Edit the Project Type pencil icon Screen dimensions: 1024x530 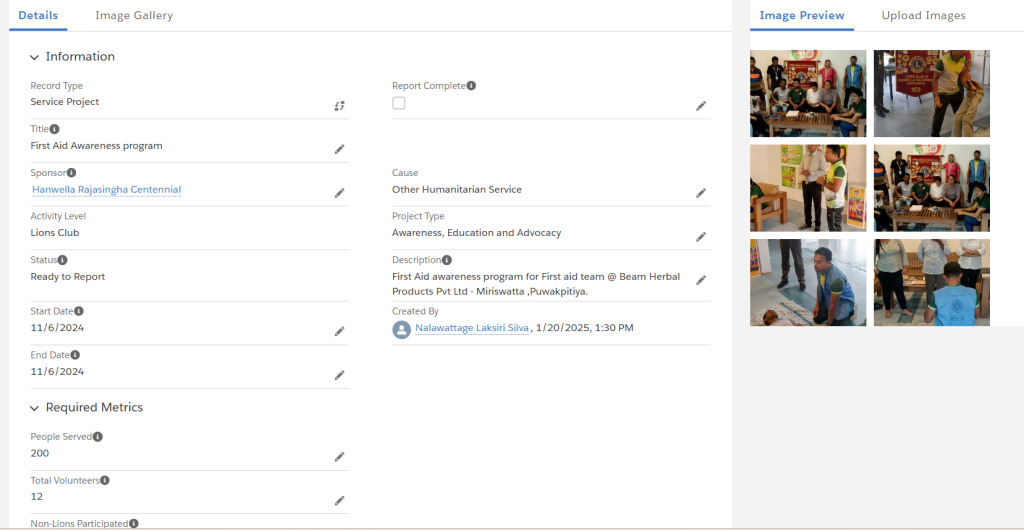click(x=701, y=237)
